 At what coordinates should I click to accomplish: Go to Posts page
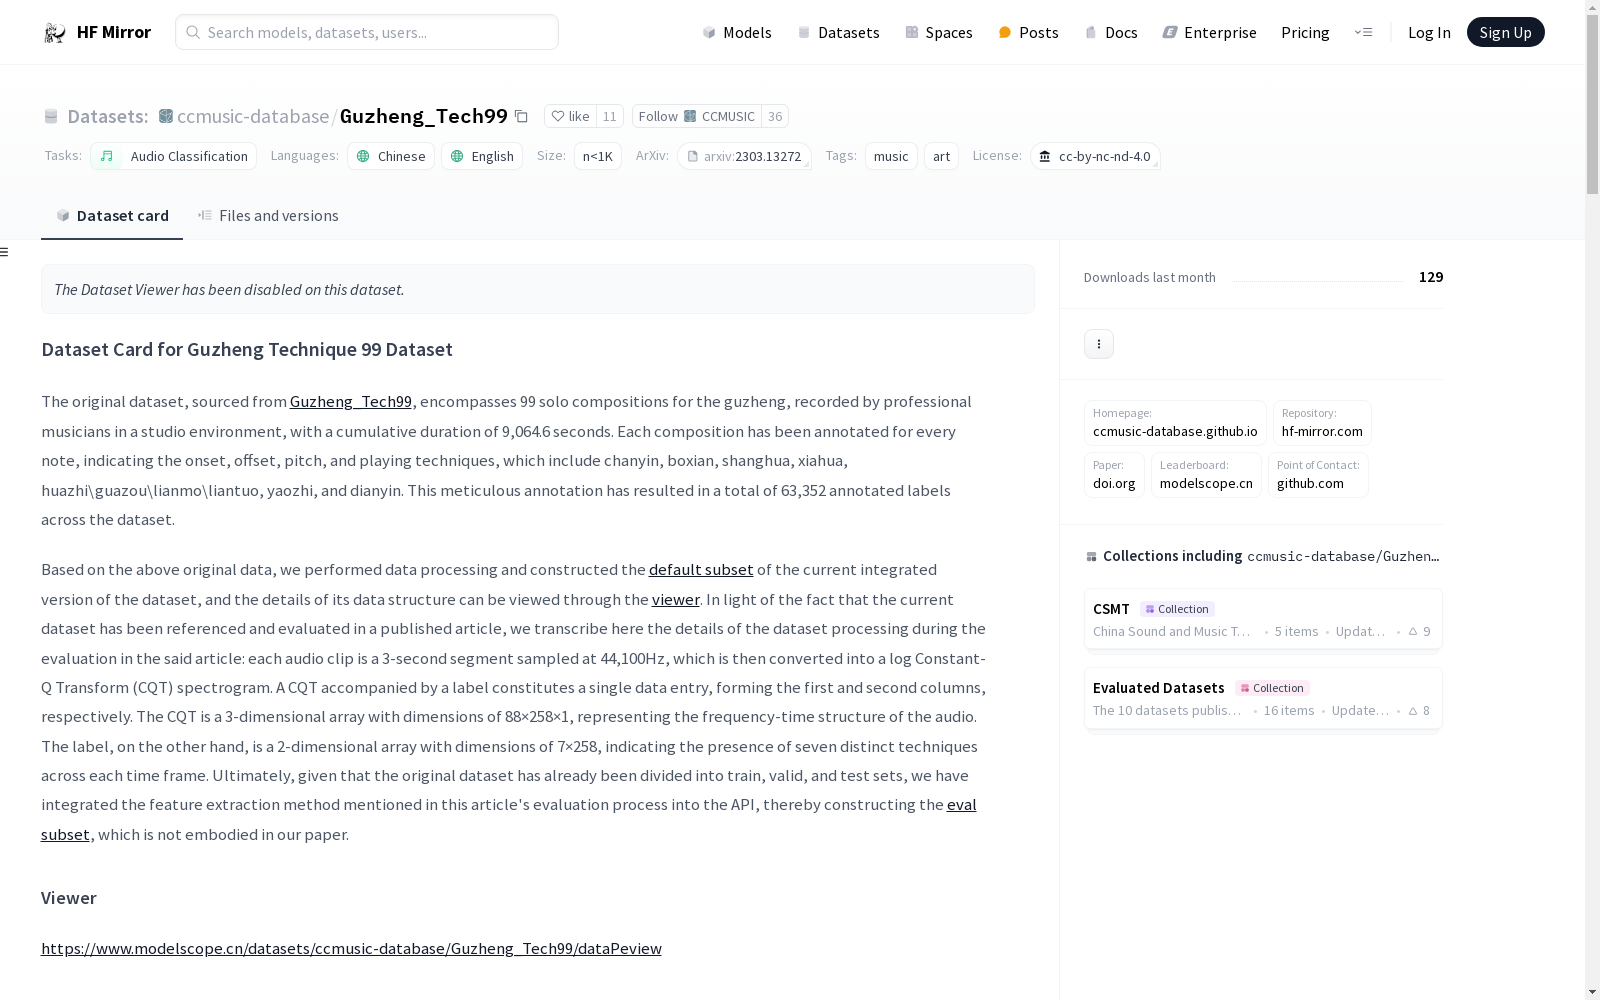pos(1028,33)
